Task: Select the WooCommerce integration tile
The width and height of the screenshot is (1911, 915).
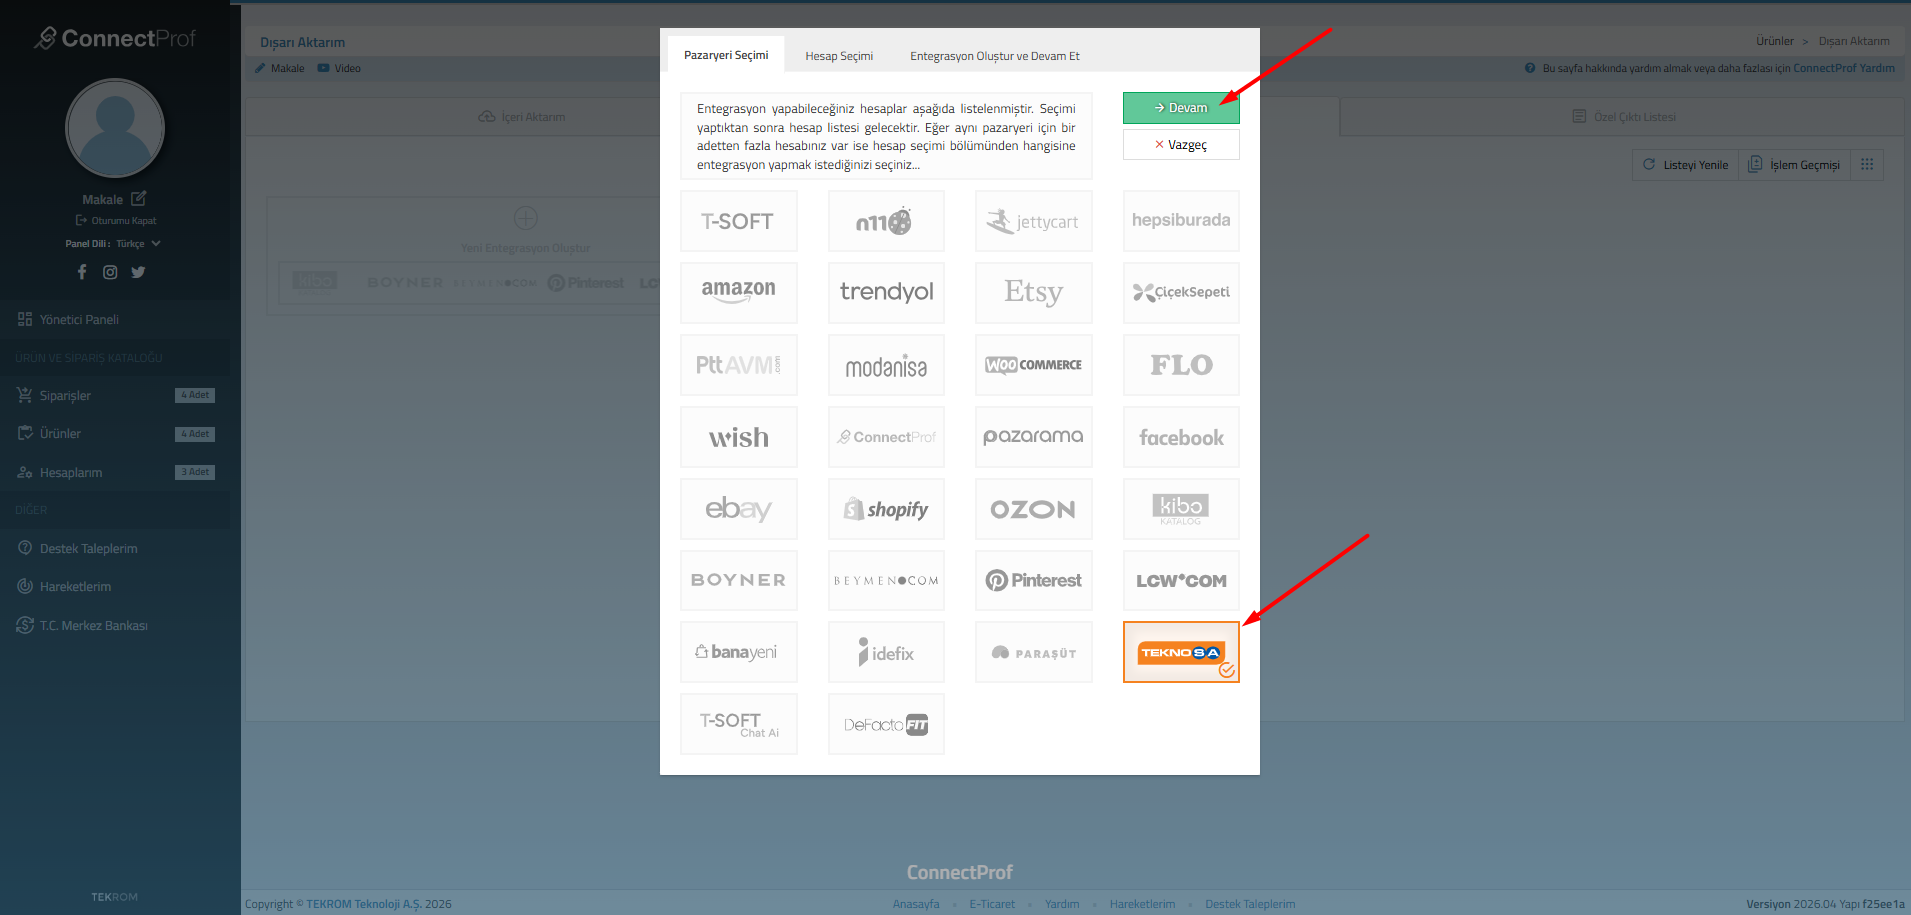Action: 1033,365
